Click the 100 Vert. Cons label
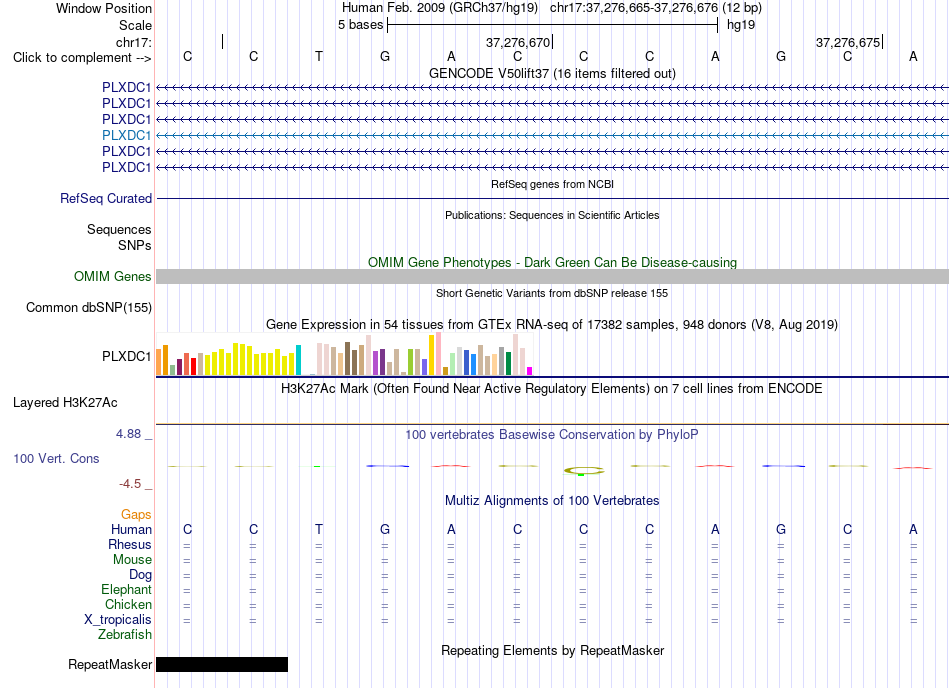The height and width of the screenshot is (688, 950). (x=56, y=458)
